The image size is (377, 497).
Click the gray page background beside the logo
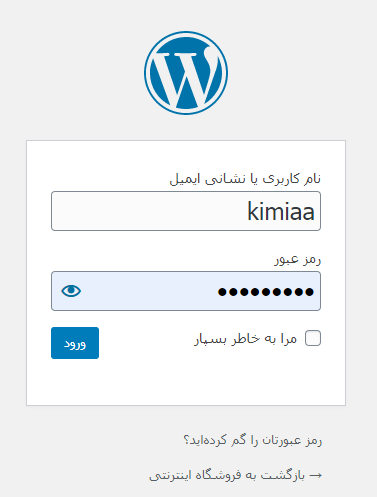pyautogui.click(x=283, y=73)
